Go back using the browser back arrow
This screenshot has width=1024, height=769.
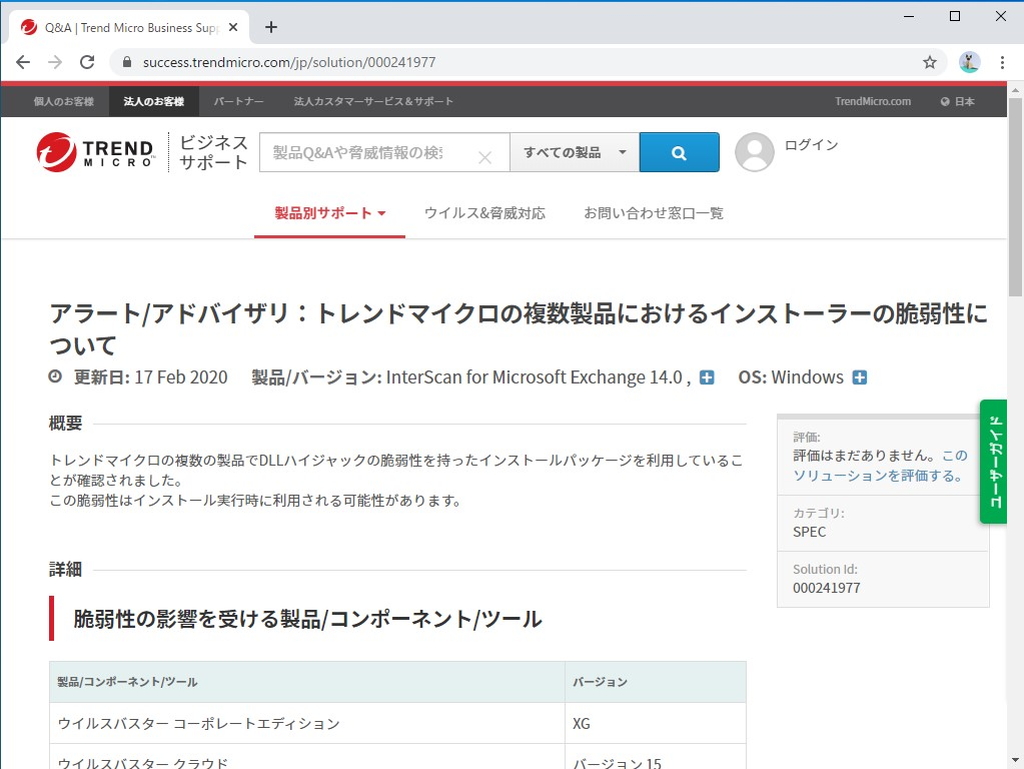pyautogui.click(x=23, y=61)
